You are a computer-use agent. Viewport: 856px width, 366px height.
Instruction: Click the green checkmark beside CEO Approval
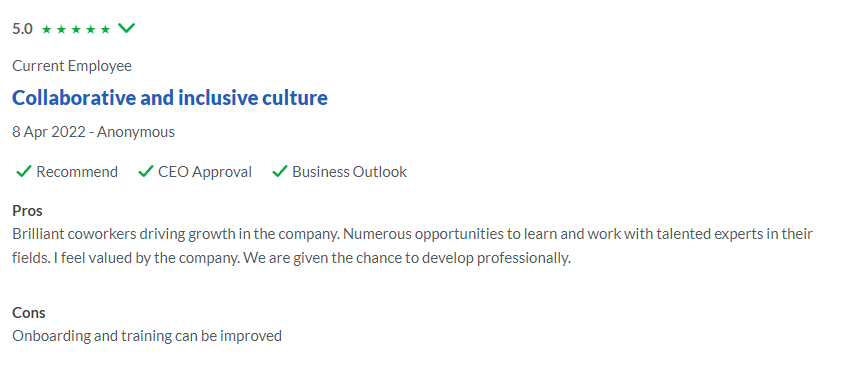(x=146, y=172)
